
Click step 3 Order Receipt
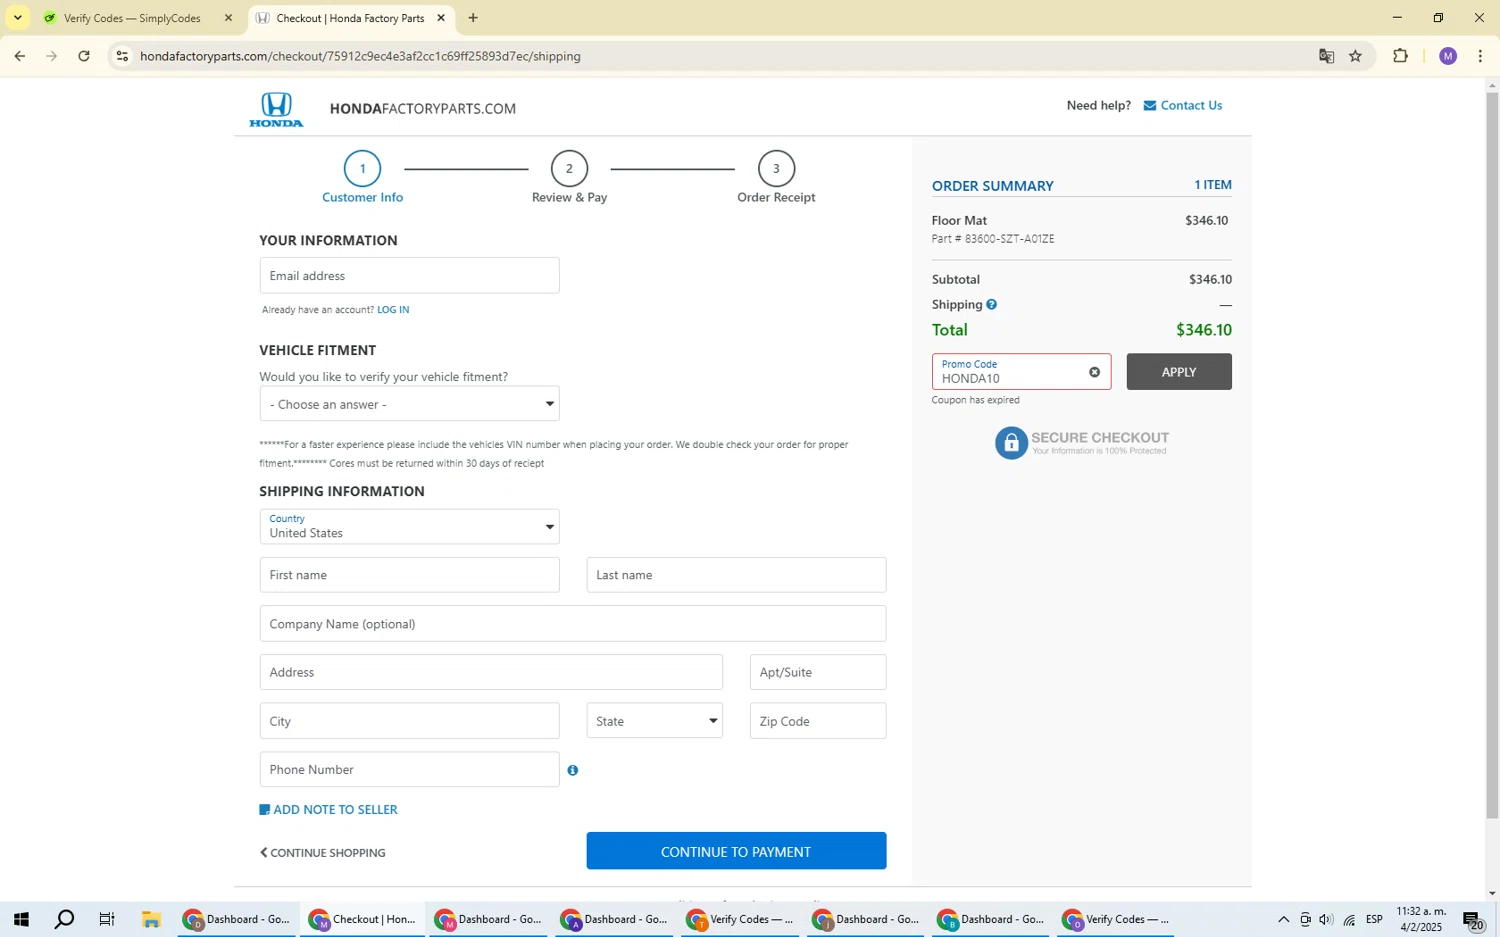(x=776, y=178)
